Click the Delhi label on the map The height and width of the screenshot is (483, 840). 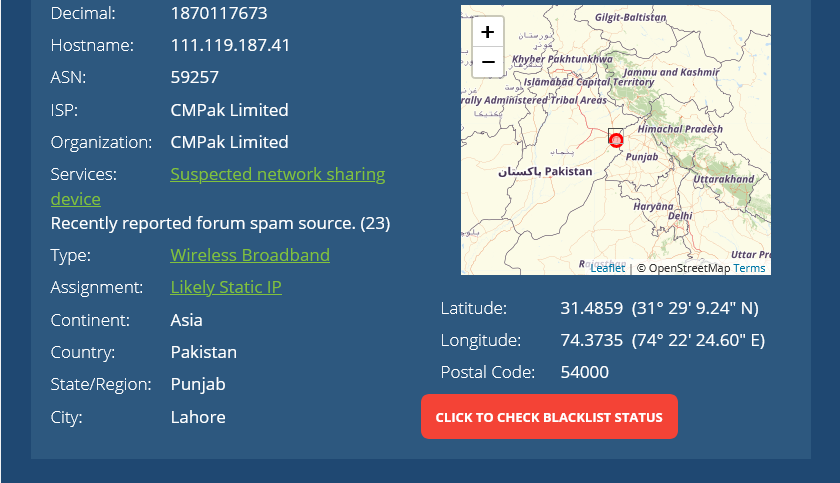pos(680,216)
